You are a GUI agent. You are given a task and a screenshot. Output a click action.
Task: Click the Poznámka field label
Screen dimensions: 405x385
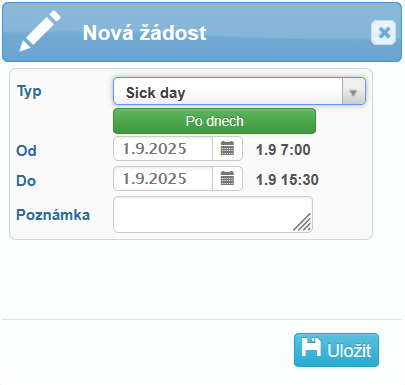pos(53,215)
